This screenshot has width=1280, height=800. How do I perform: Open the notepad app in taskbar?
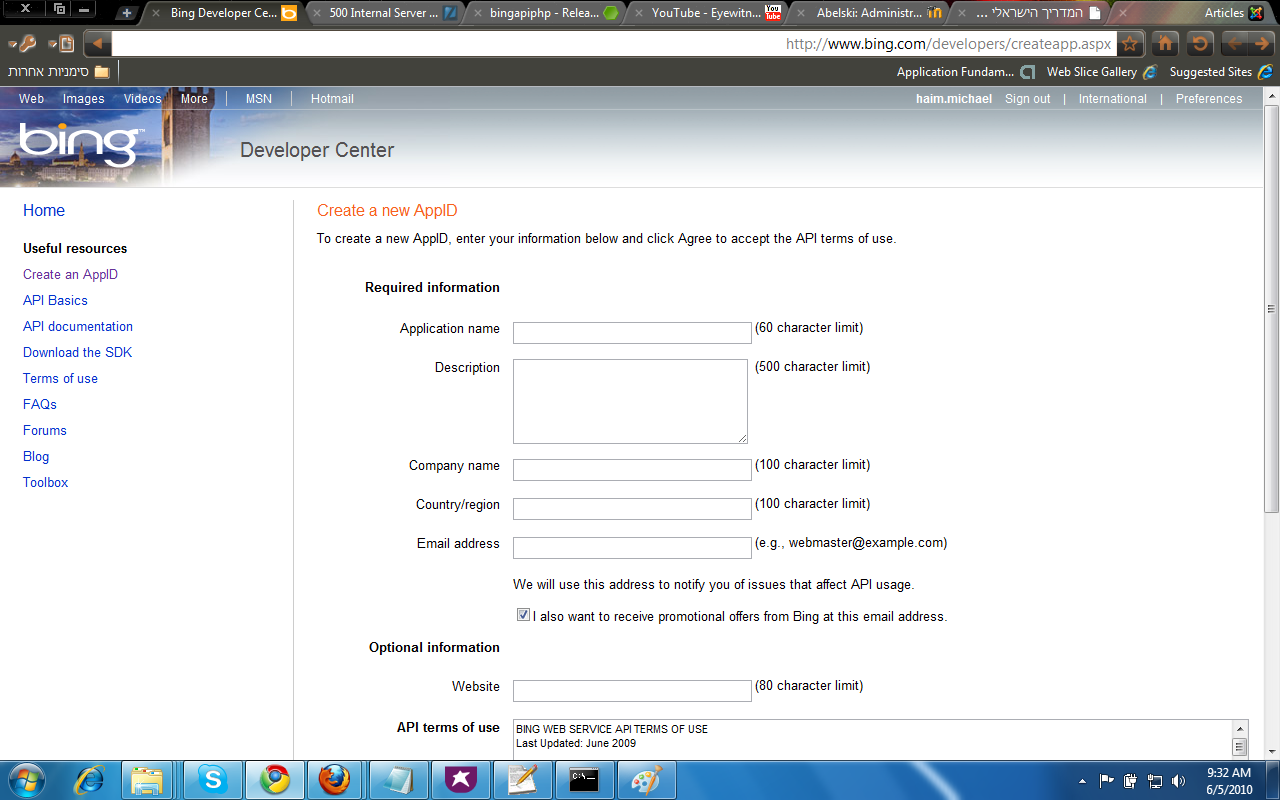click(398, 779)
